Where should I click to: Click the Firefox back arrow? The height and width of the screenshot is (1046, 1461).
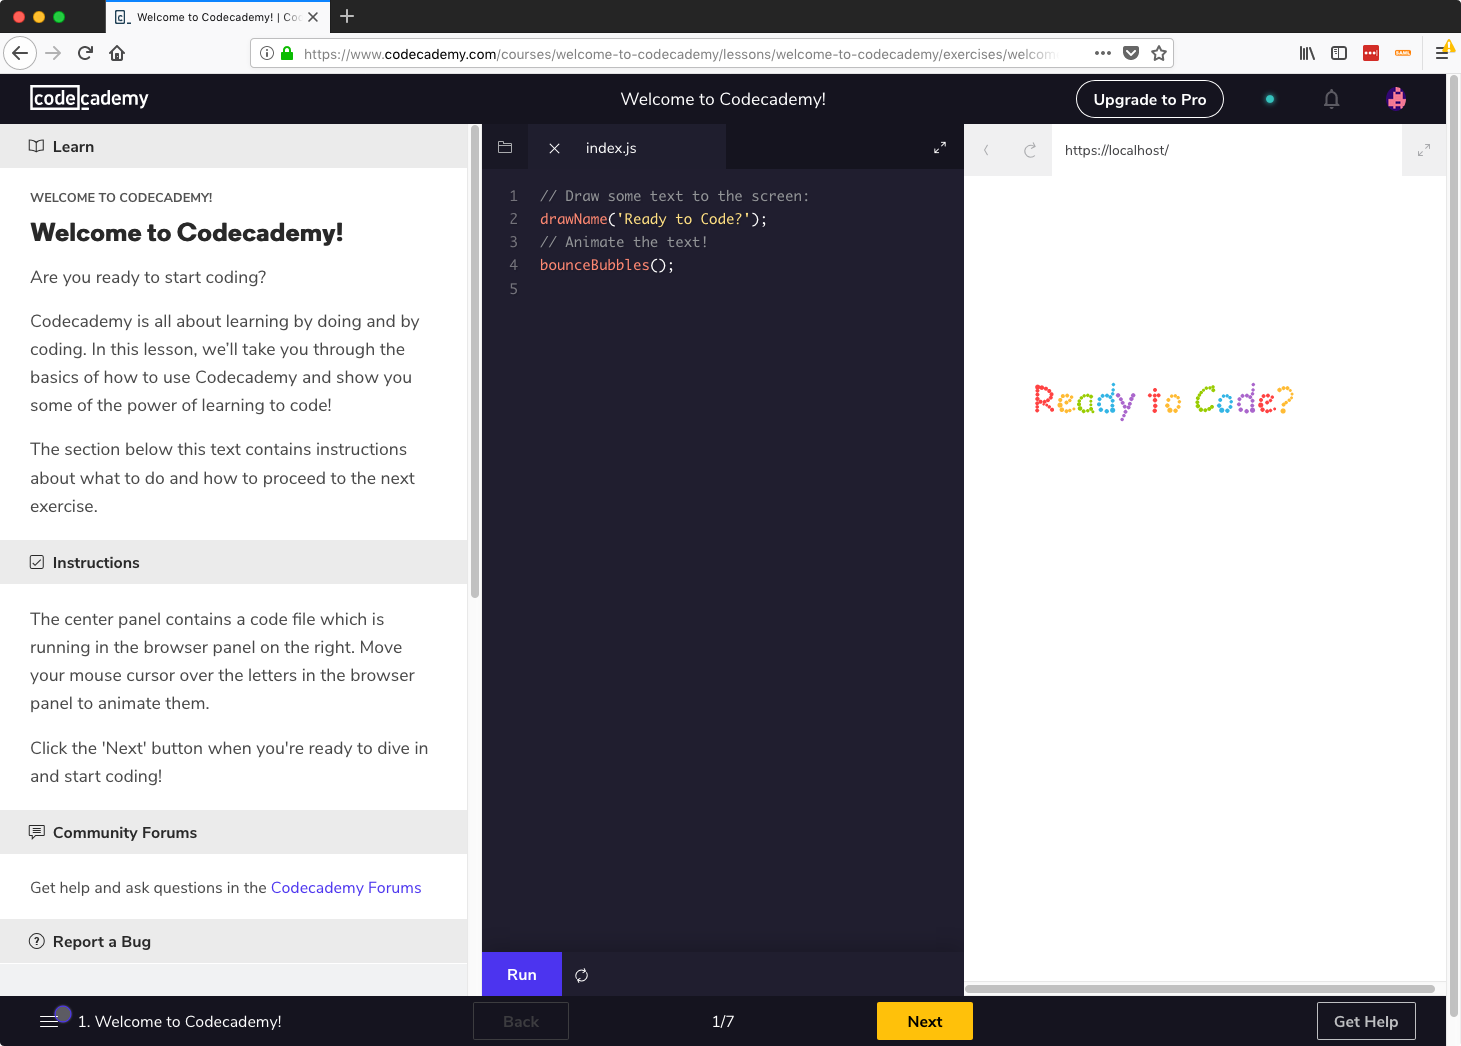tap(20, 53)
